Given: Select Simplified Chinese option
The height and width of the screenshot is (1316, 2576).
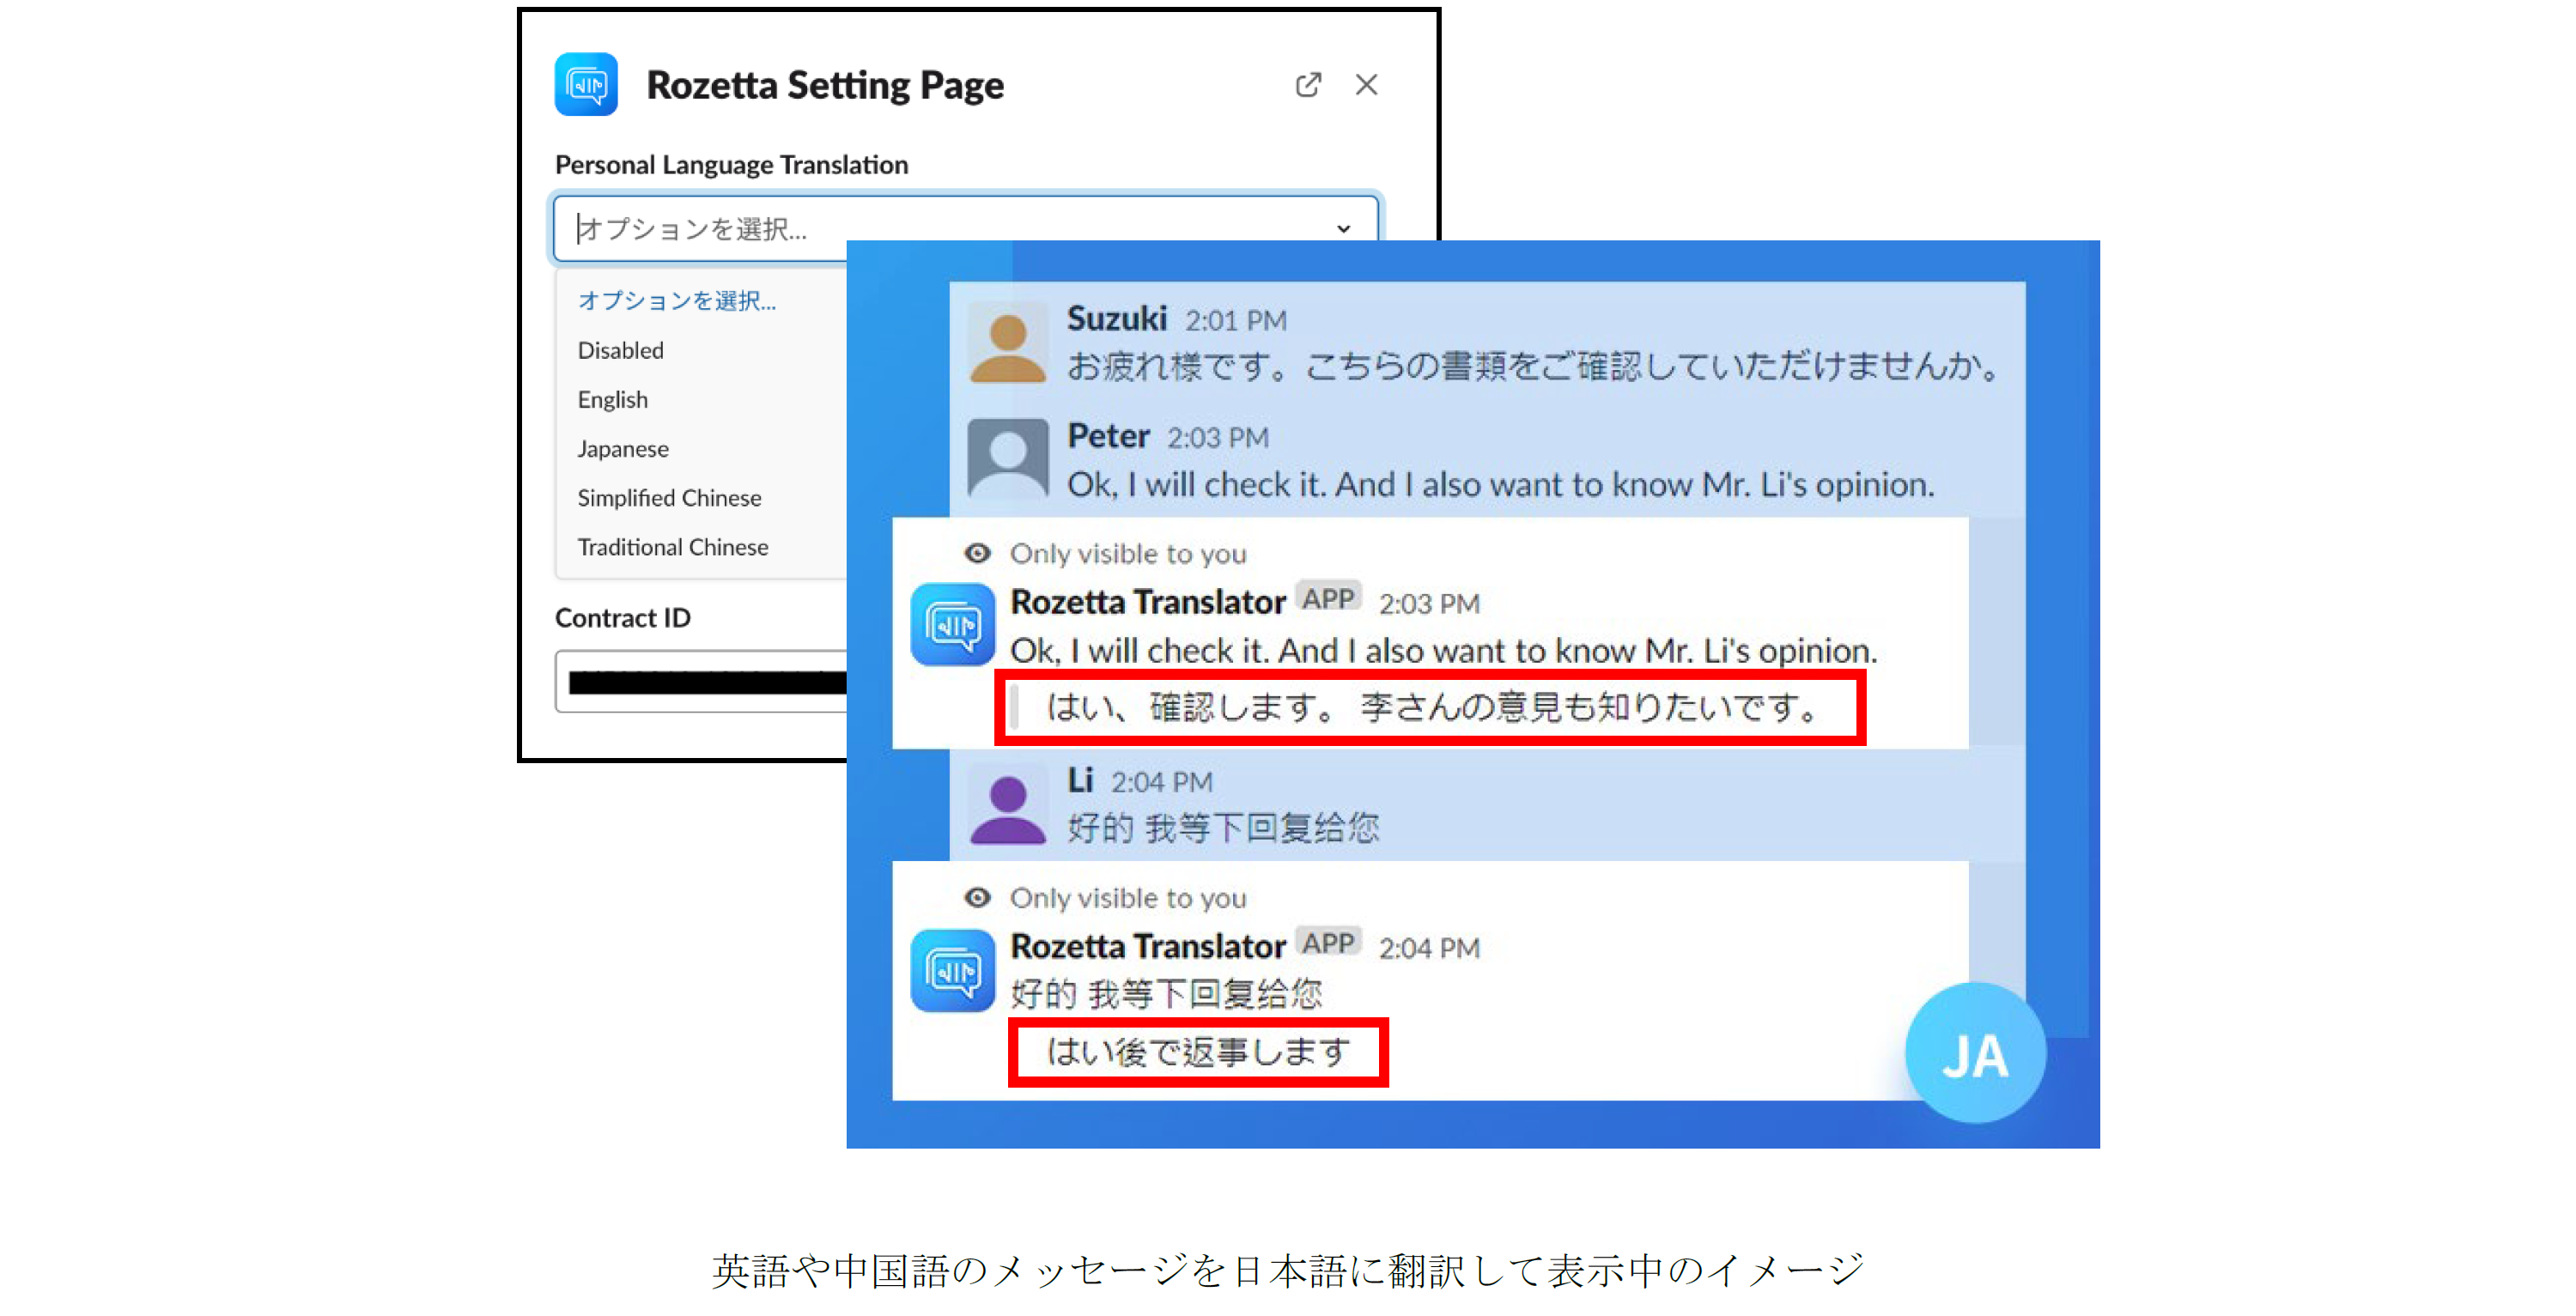Looking at the screenshot, I should coord(669,498).
